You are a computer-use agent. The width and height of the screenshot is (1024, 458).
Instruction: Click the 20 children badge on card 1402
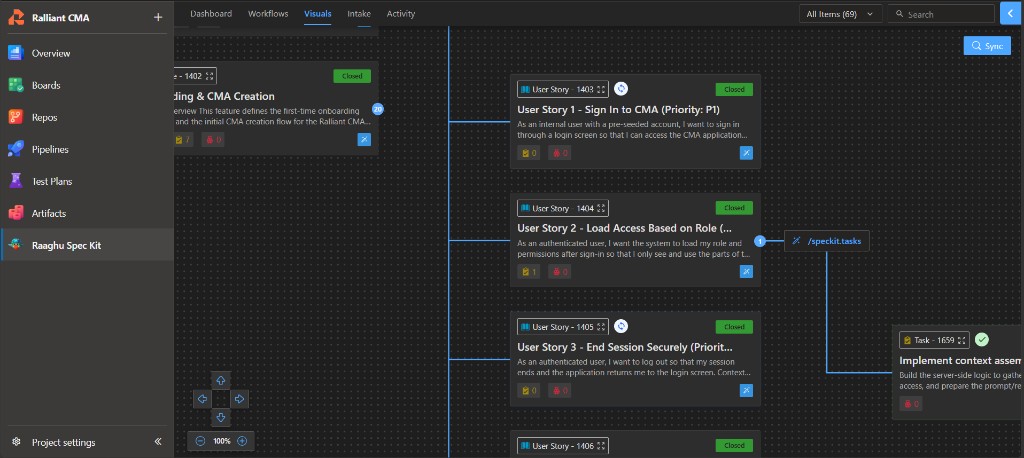point(377,109)
